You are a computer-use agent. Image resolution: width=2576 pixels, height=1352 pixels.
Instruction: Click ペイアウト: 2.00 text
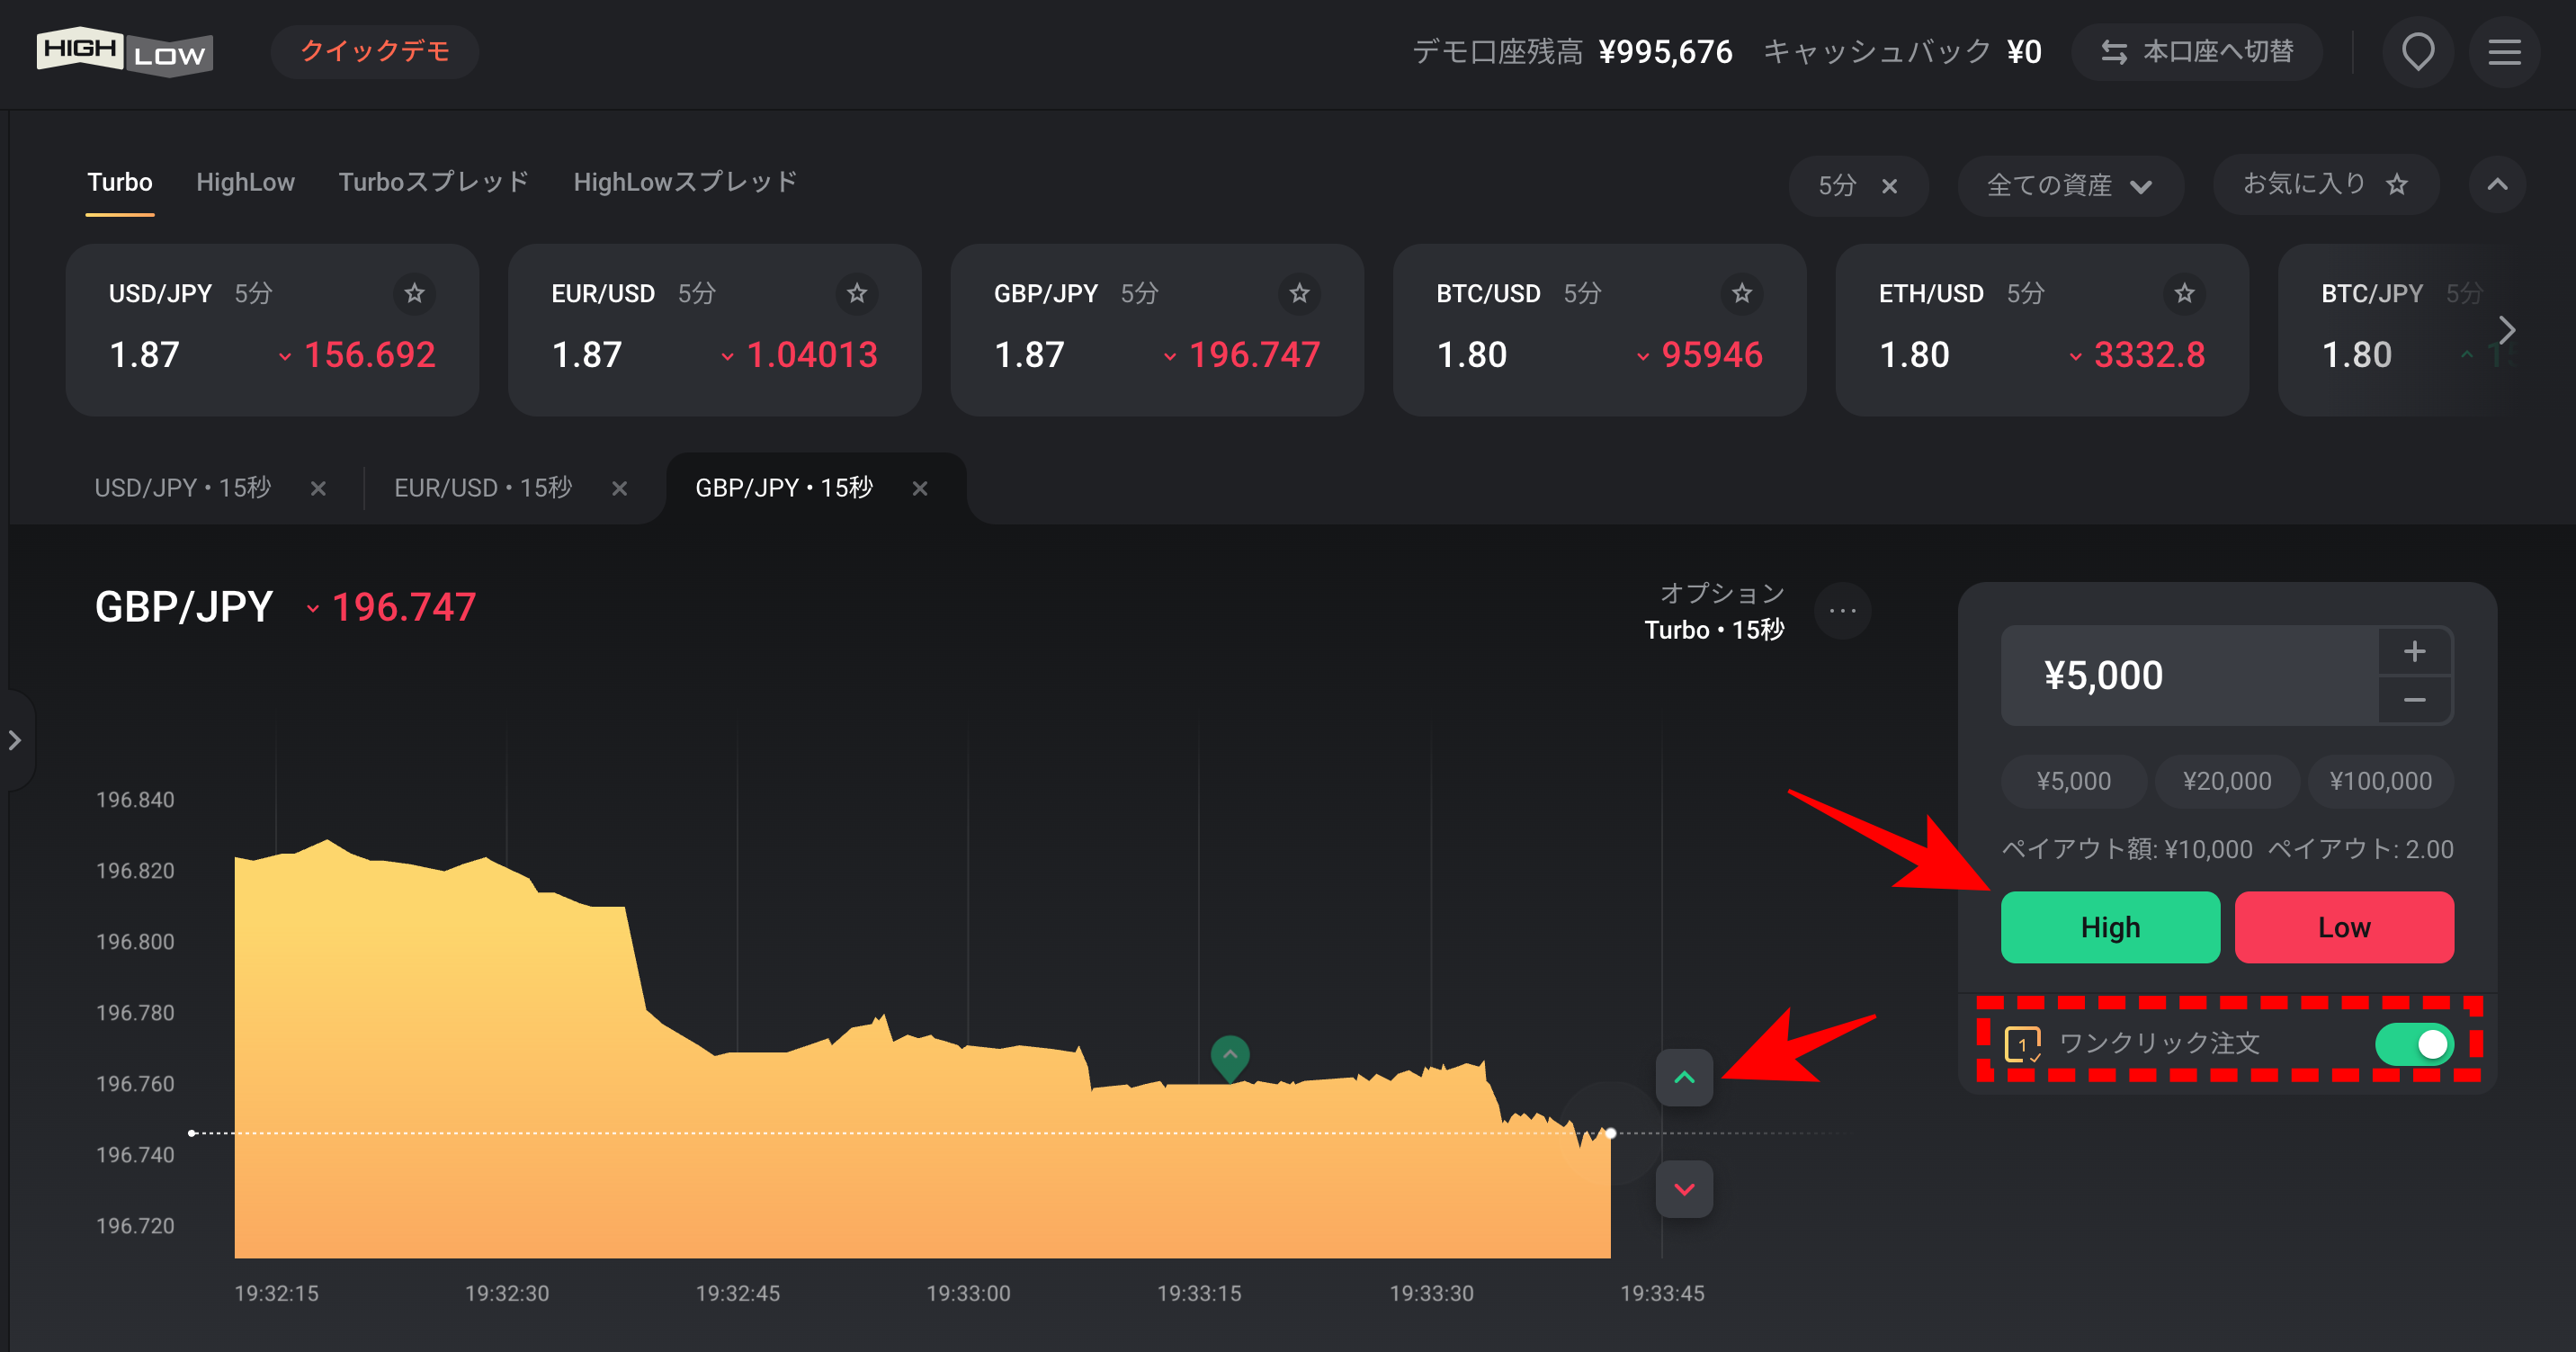tap(2361, 849)
